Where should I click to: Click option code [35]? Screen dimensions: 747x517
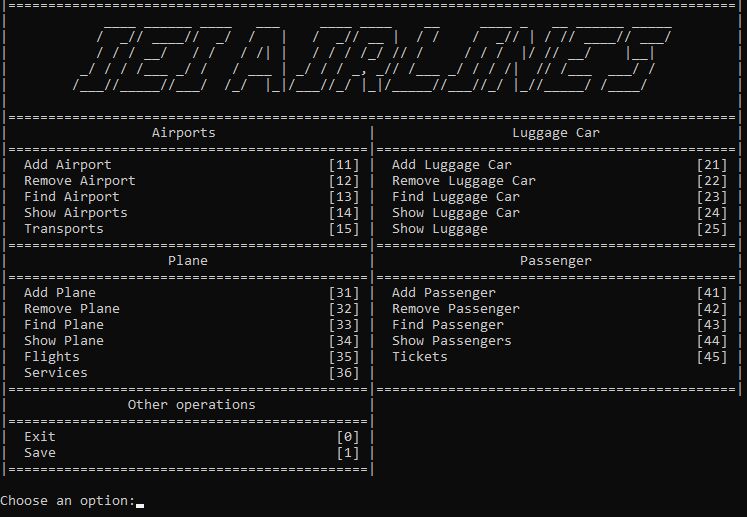tap(344, 357)
